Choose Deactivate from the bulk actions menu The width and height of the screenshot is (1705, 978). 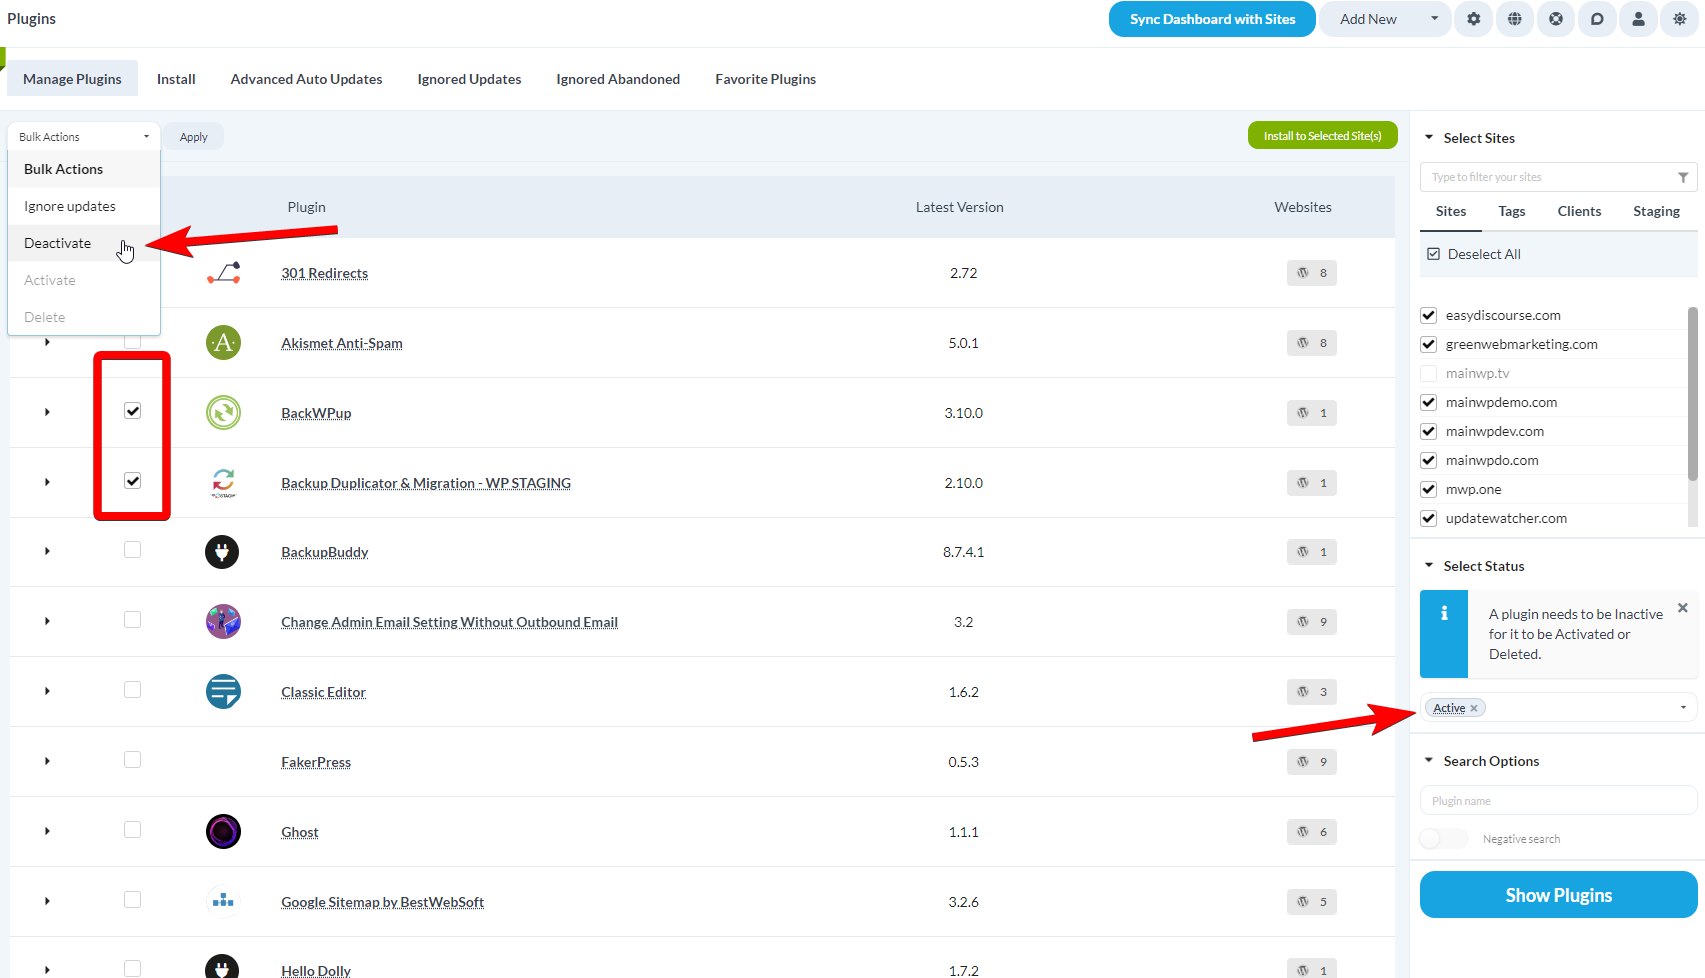tap(57, 243)
